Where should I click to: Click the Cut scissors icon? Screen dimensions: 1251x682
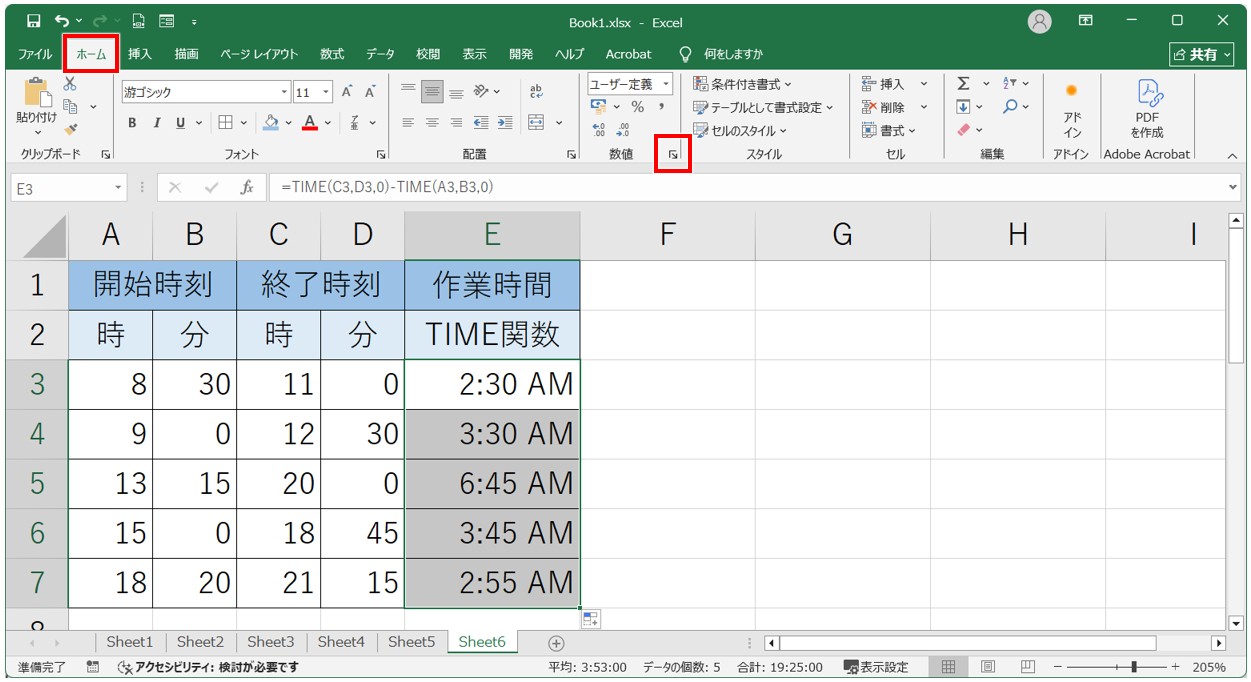(70, 85)
